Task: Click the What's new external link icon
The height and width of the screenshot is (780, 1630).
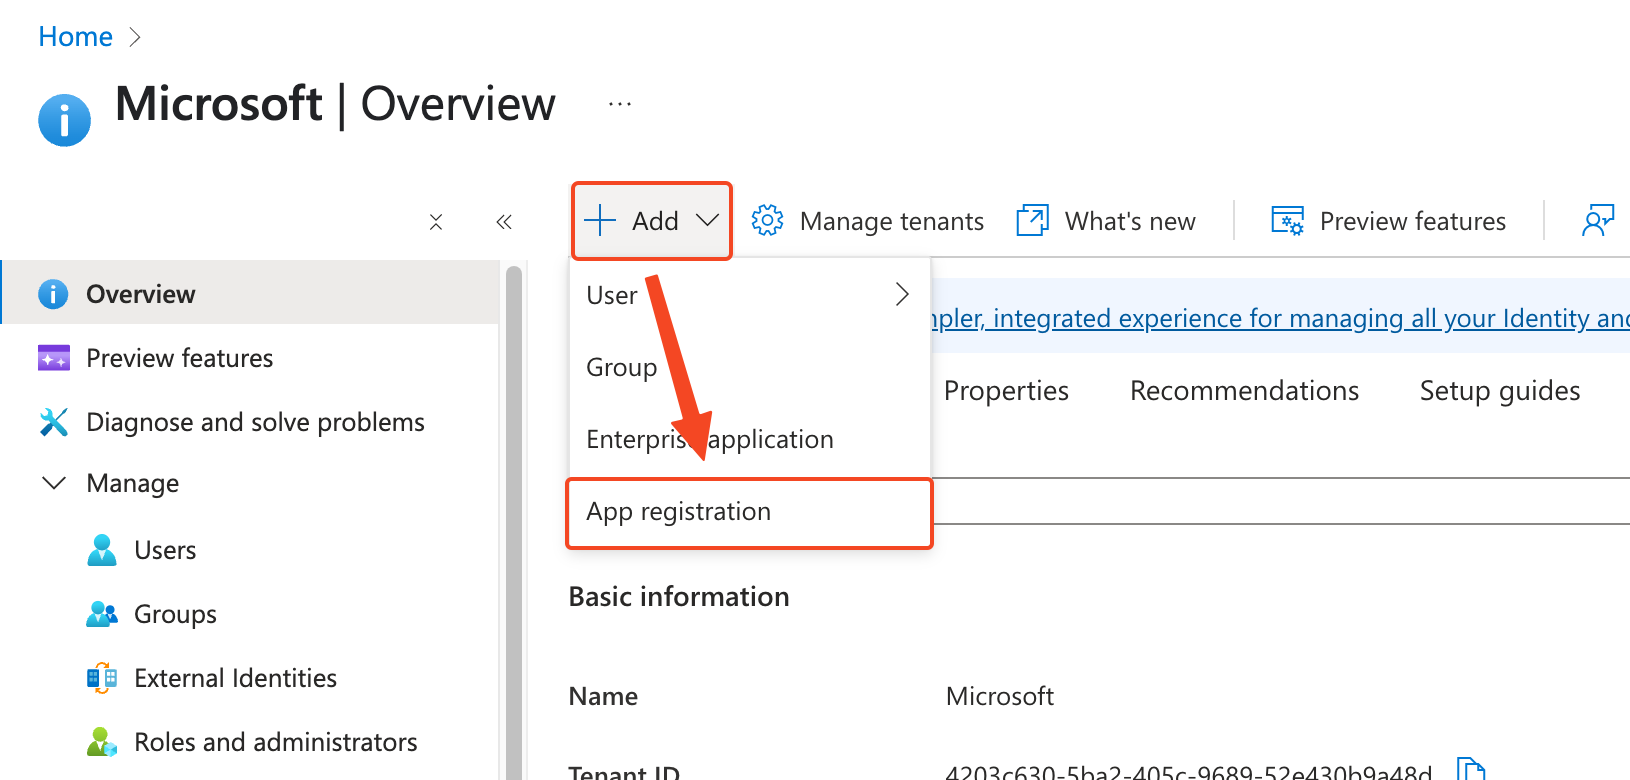Action: click(x=1032, y=220)
